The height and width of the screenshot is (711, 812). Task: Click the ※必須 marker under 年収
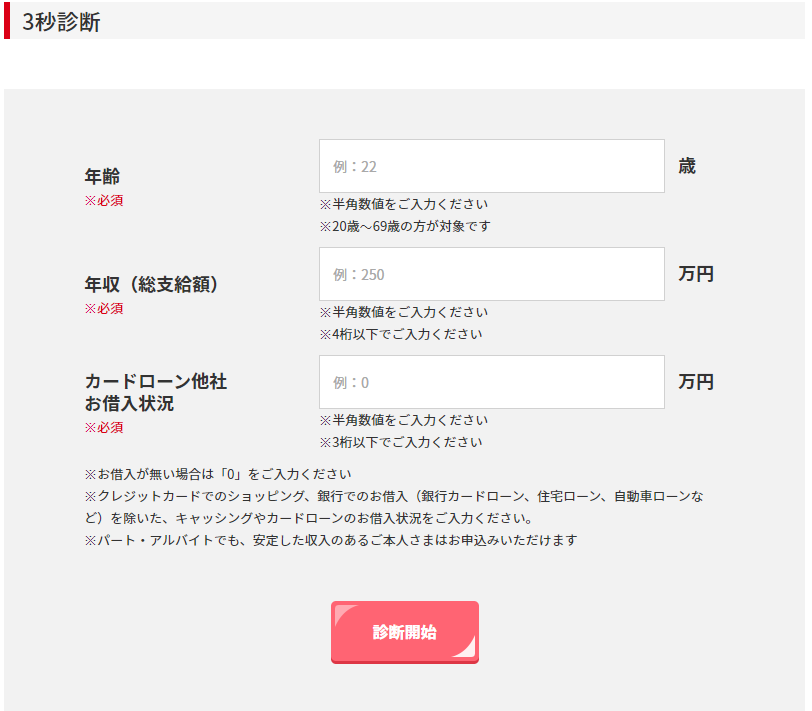[104, 309]
